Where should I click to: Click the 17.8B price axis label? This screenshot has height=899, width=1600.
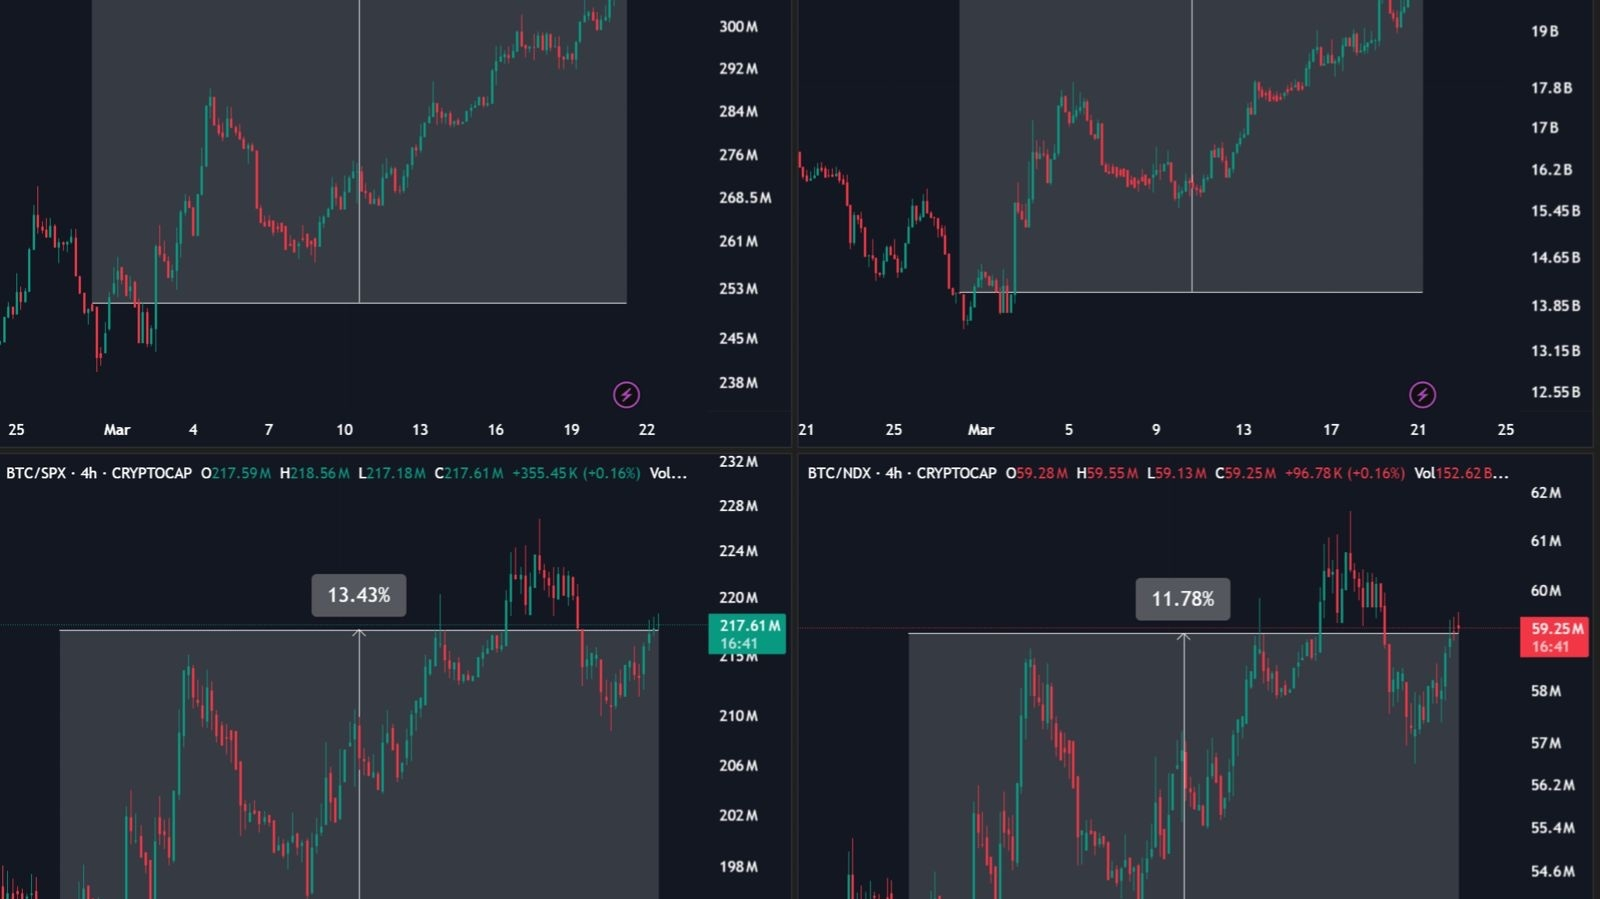[x=1552, y=88]
